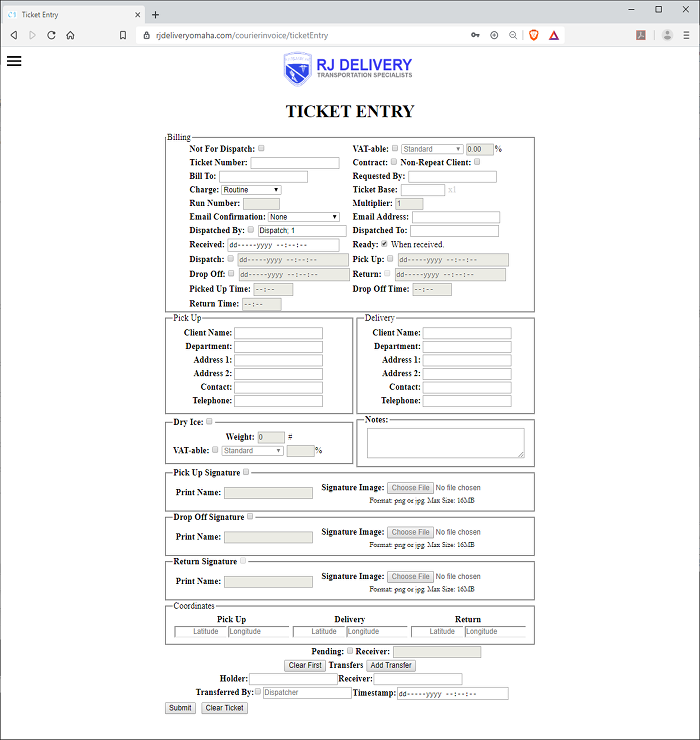
Task: Untick the Ready when received checkbox
Action: (385, 244)
